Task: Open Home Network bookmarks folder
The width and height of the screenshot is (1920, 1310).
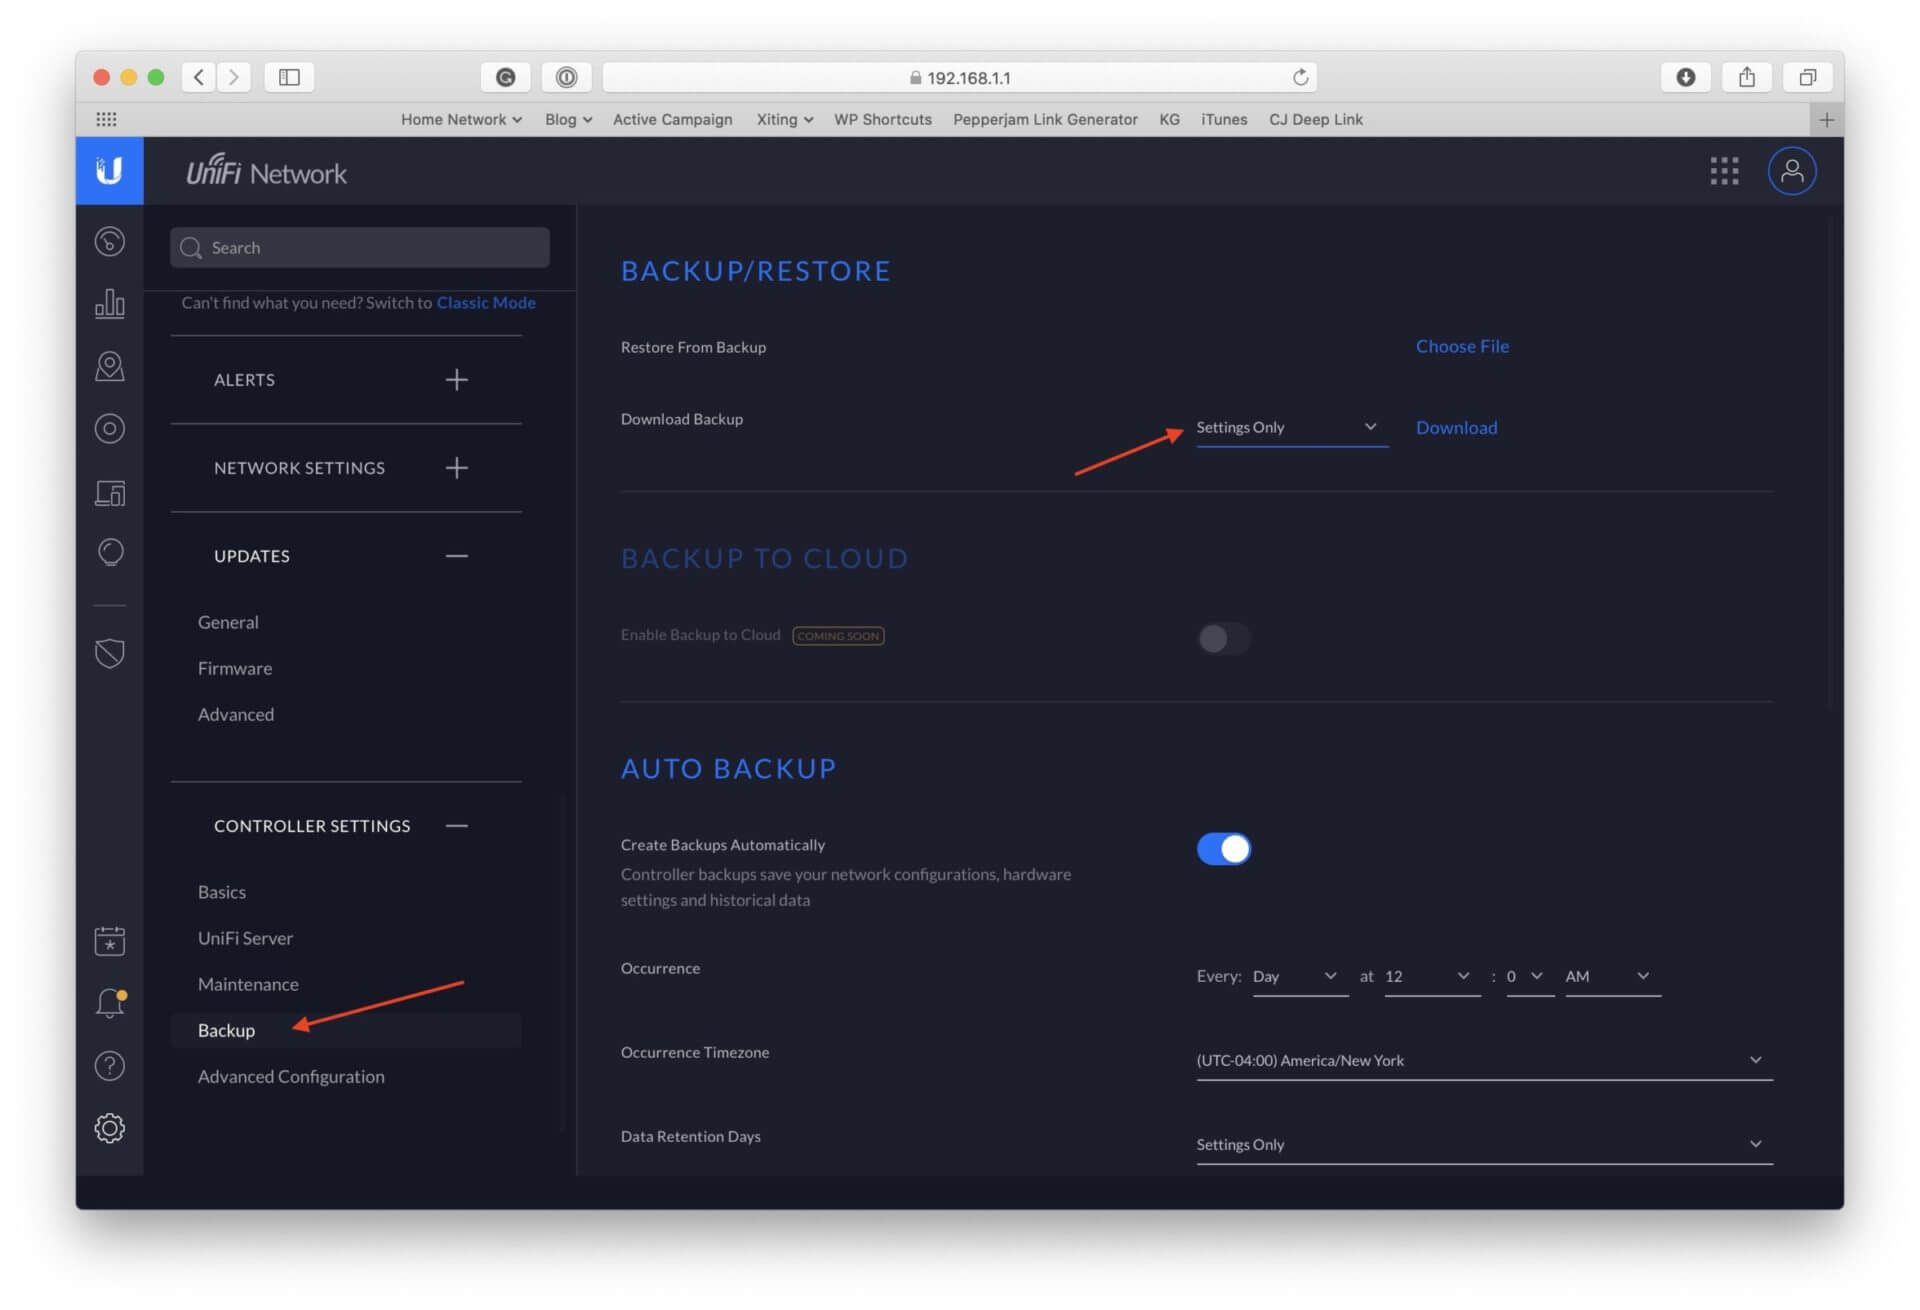Action: (x=461, y=119)
